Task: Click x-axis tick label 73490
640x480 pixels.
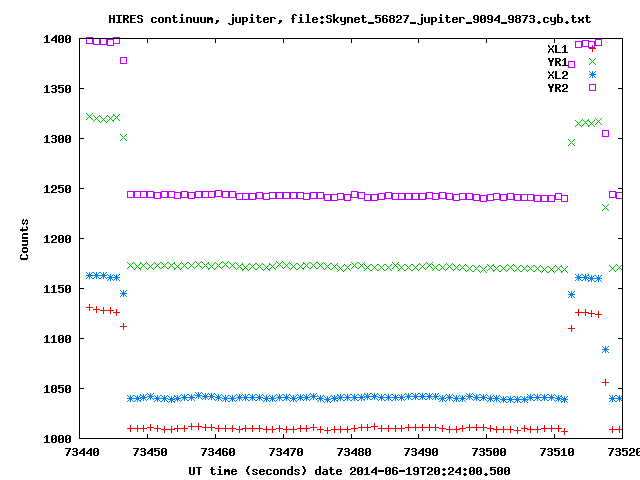Action: tap(421, 452)
